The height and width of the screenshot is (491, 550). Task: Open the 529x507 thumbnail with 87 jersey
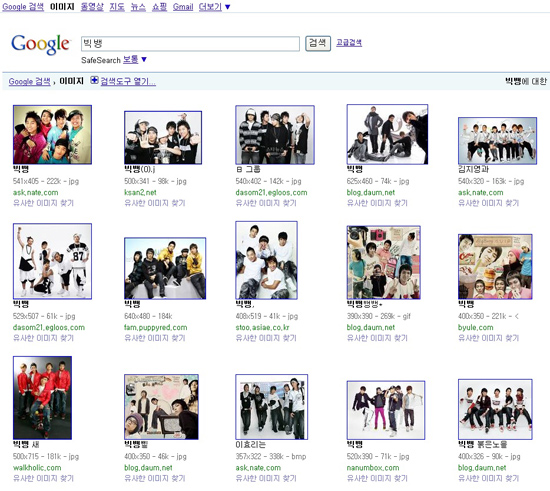click(x=52, y=261)
